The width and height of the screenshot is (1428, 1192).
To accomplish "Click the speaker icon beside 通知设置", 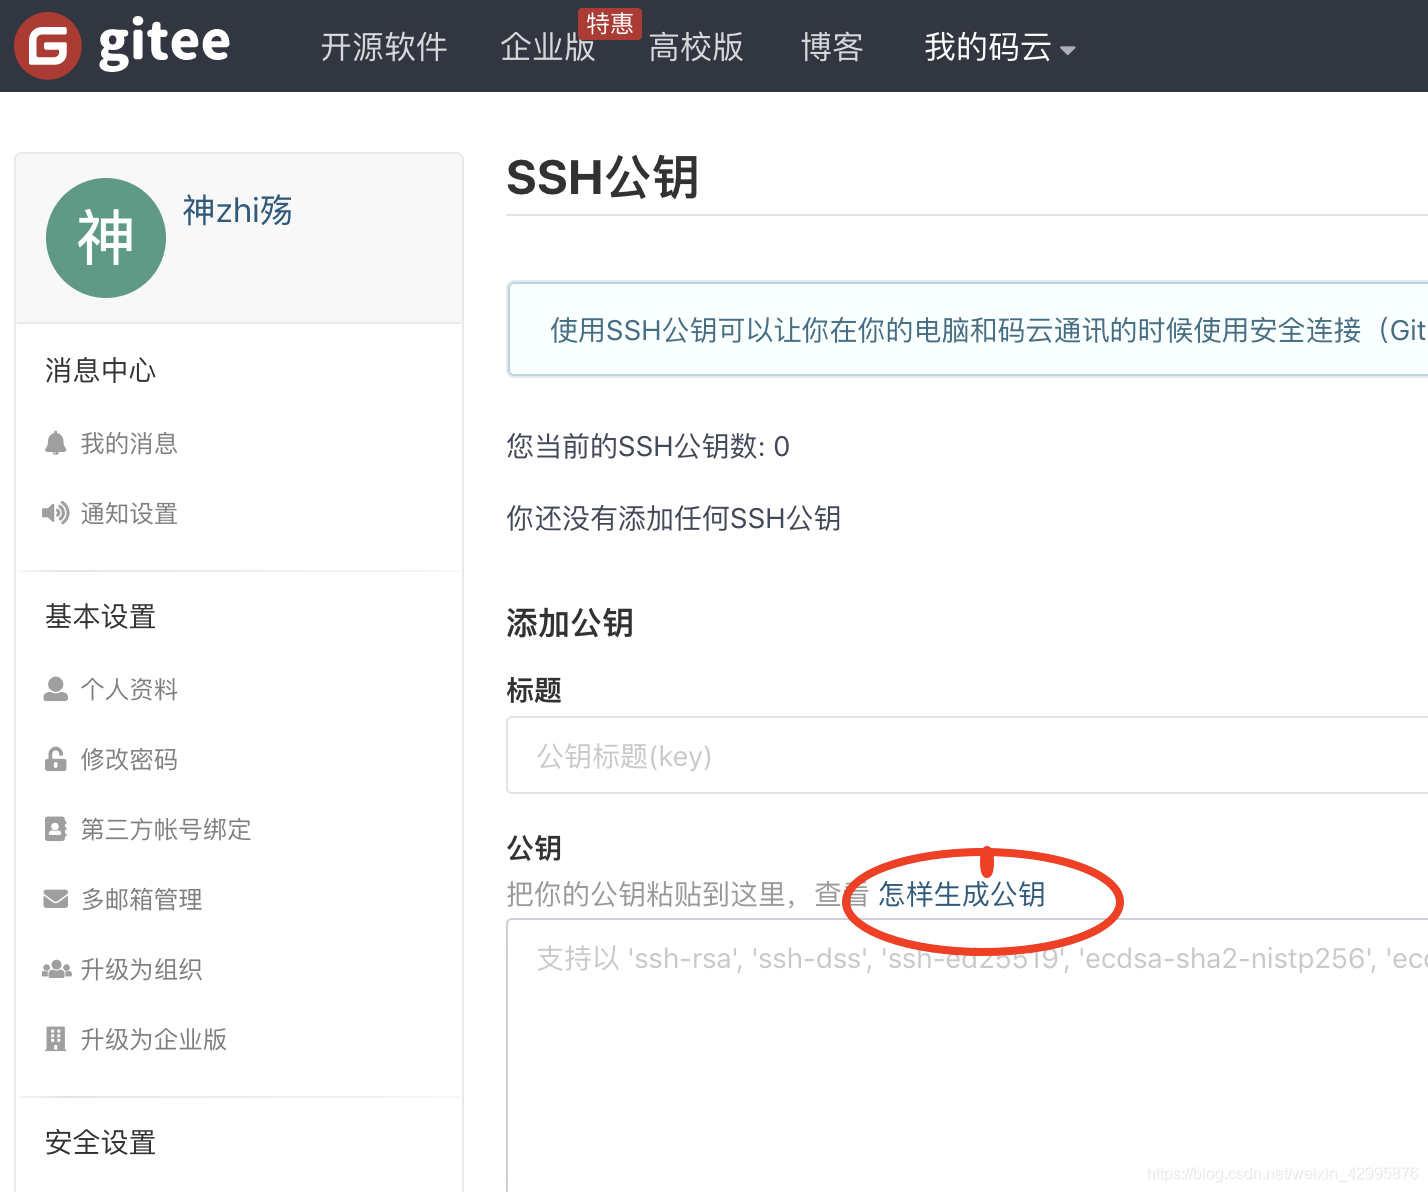I will [x=56, y=513].
